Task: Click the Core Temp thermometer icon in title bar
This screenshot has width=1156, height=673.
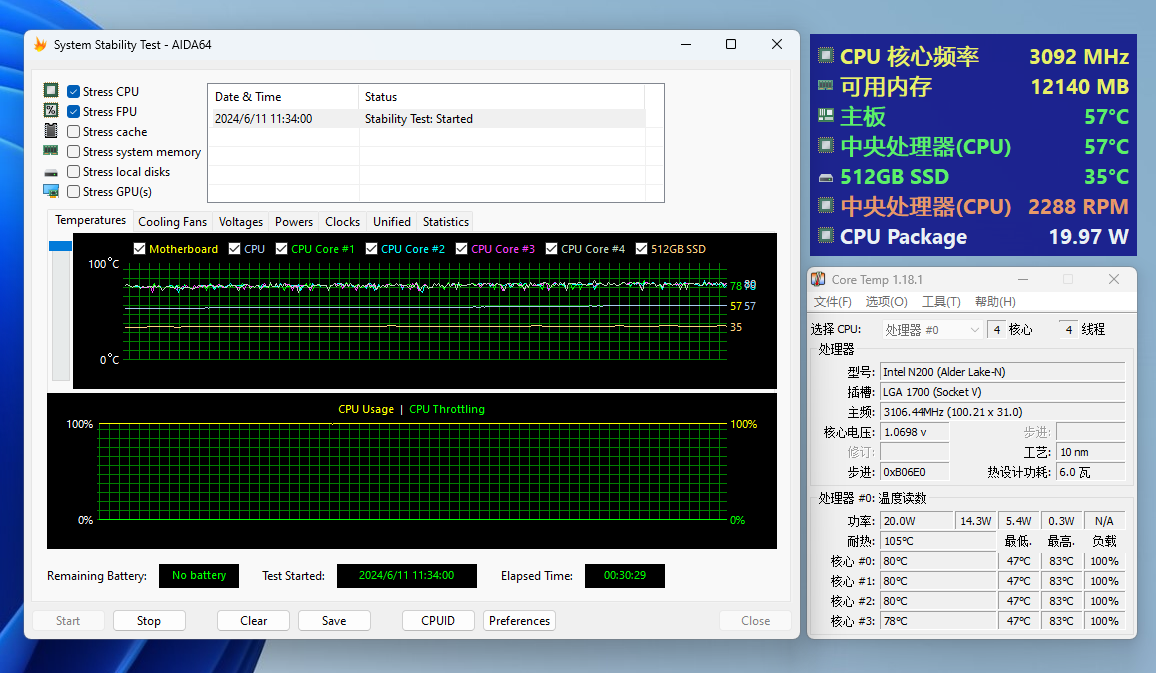Action: [818, 279]
